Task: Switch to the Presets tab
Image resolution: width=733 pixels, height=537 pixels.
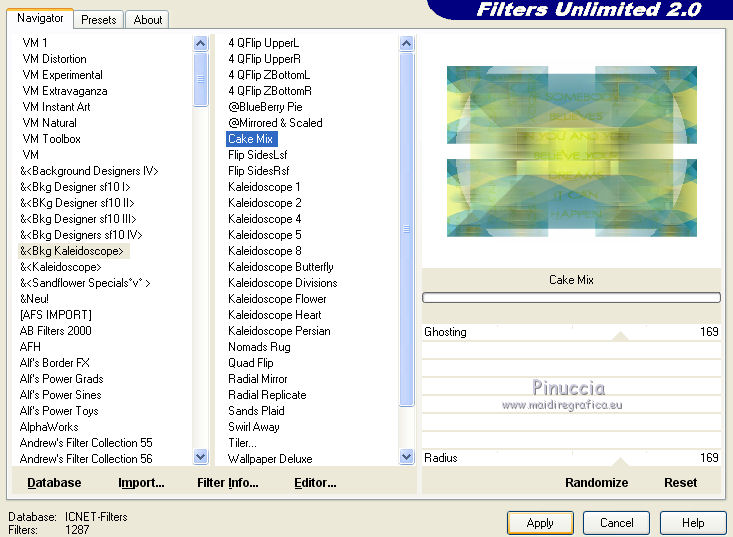Action: (x=98, y=20)
